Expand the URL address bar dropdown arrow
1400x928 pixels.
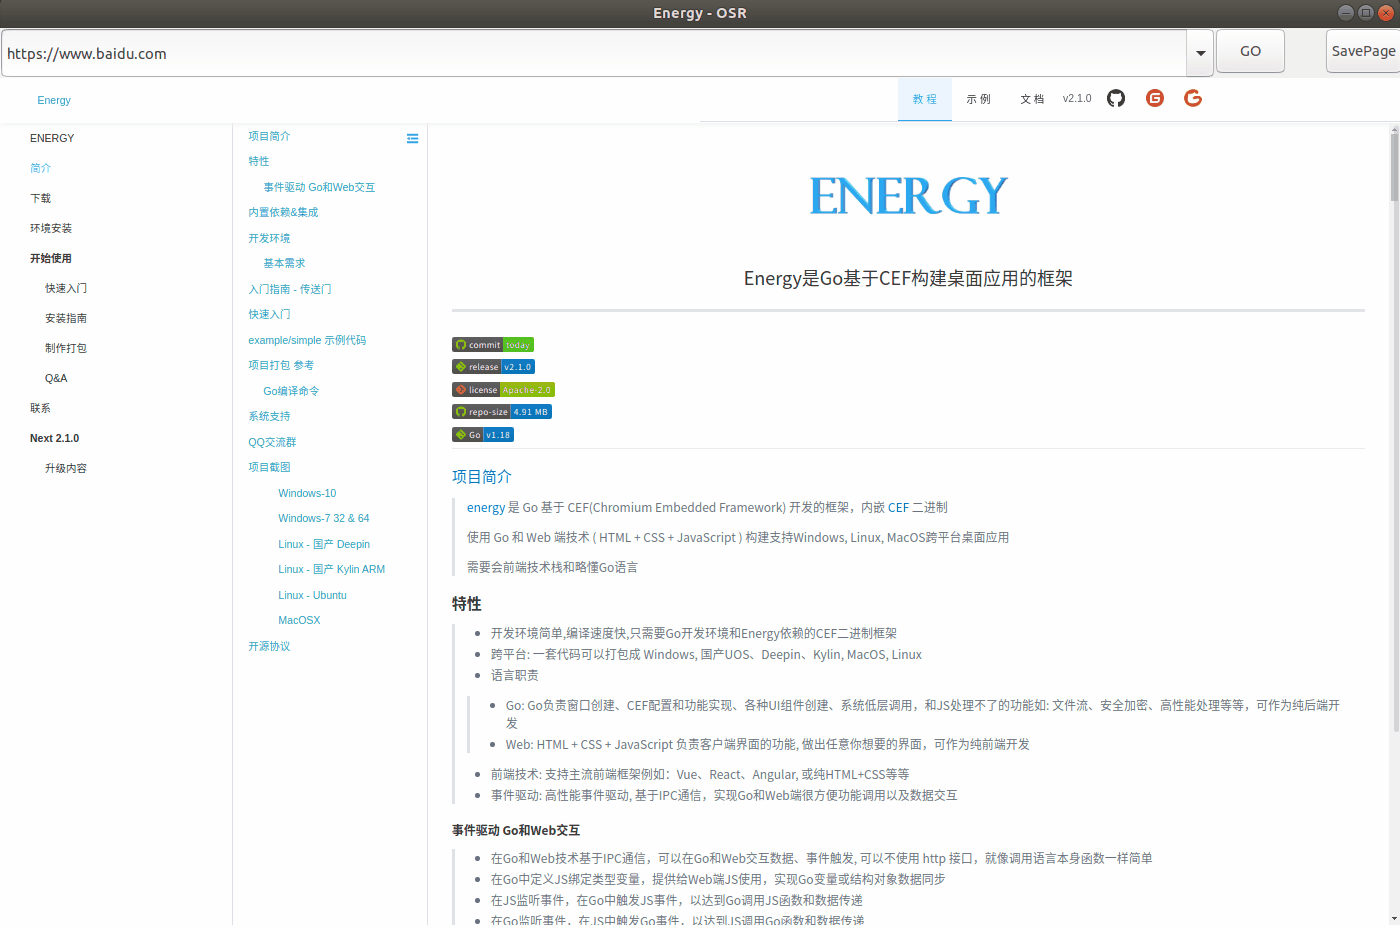click(x=1200, y=53)
